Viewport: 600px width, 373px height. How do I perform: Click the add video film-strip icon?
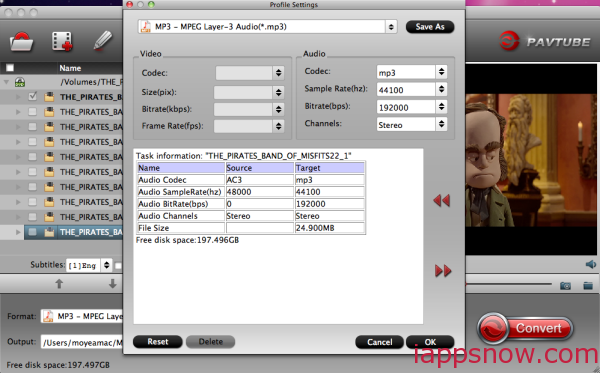(x=62, y=41)
